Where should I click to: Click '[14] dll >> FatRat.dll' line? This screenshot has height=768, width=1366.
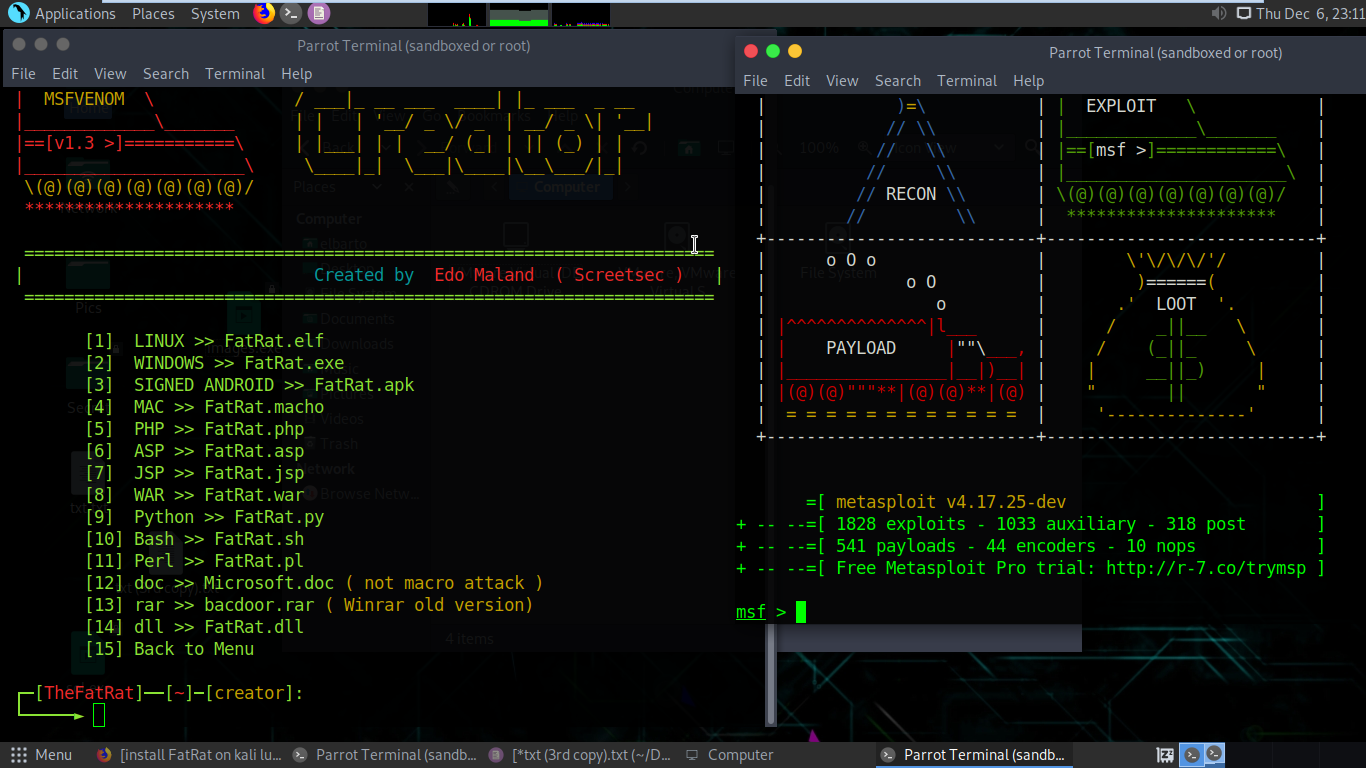pyautogui.click(x=194, y=627)
